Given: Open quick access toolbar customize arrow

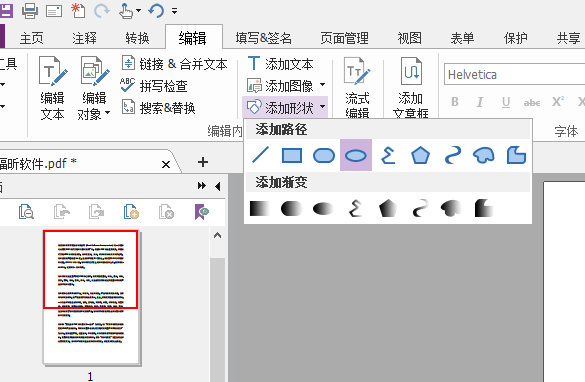Looking at the screenshot, I should point(174,11).
